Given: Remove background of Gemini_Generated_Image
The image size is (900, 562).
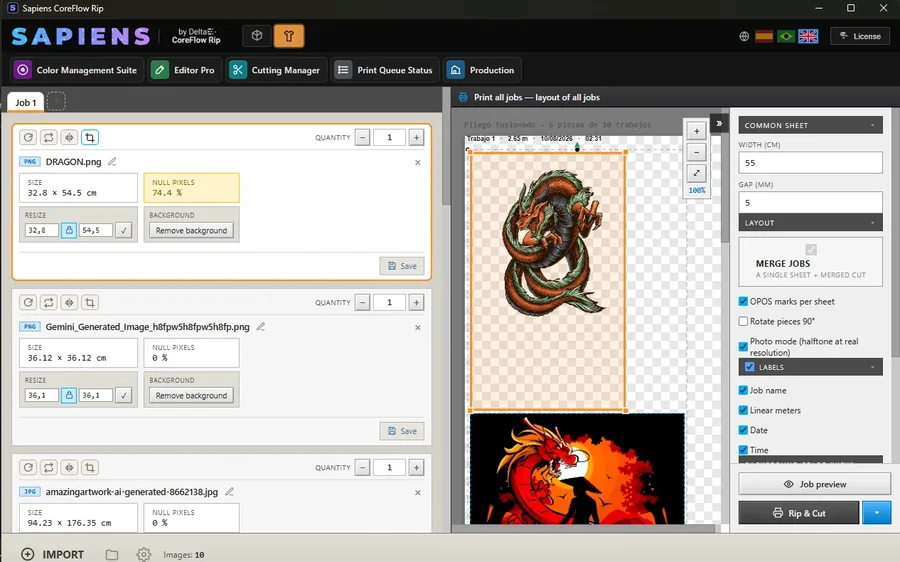Looking at the screenshot, I should (x=191, y=395).
